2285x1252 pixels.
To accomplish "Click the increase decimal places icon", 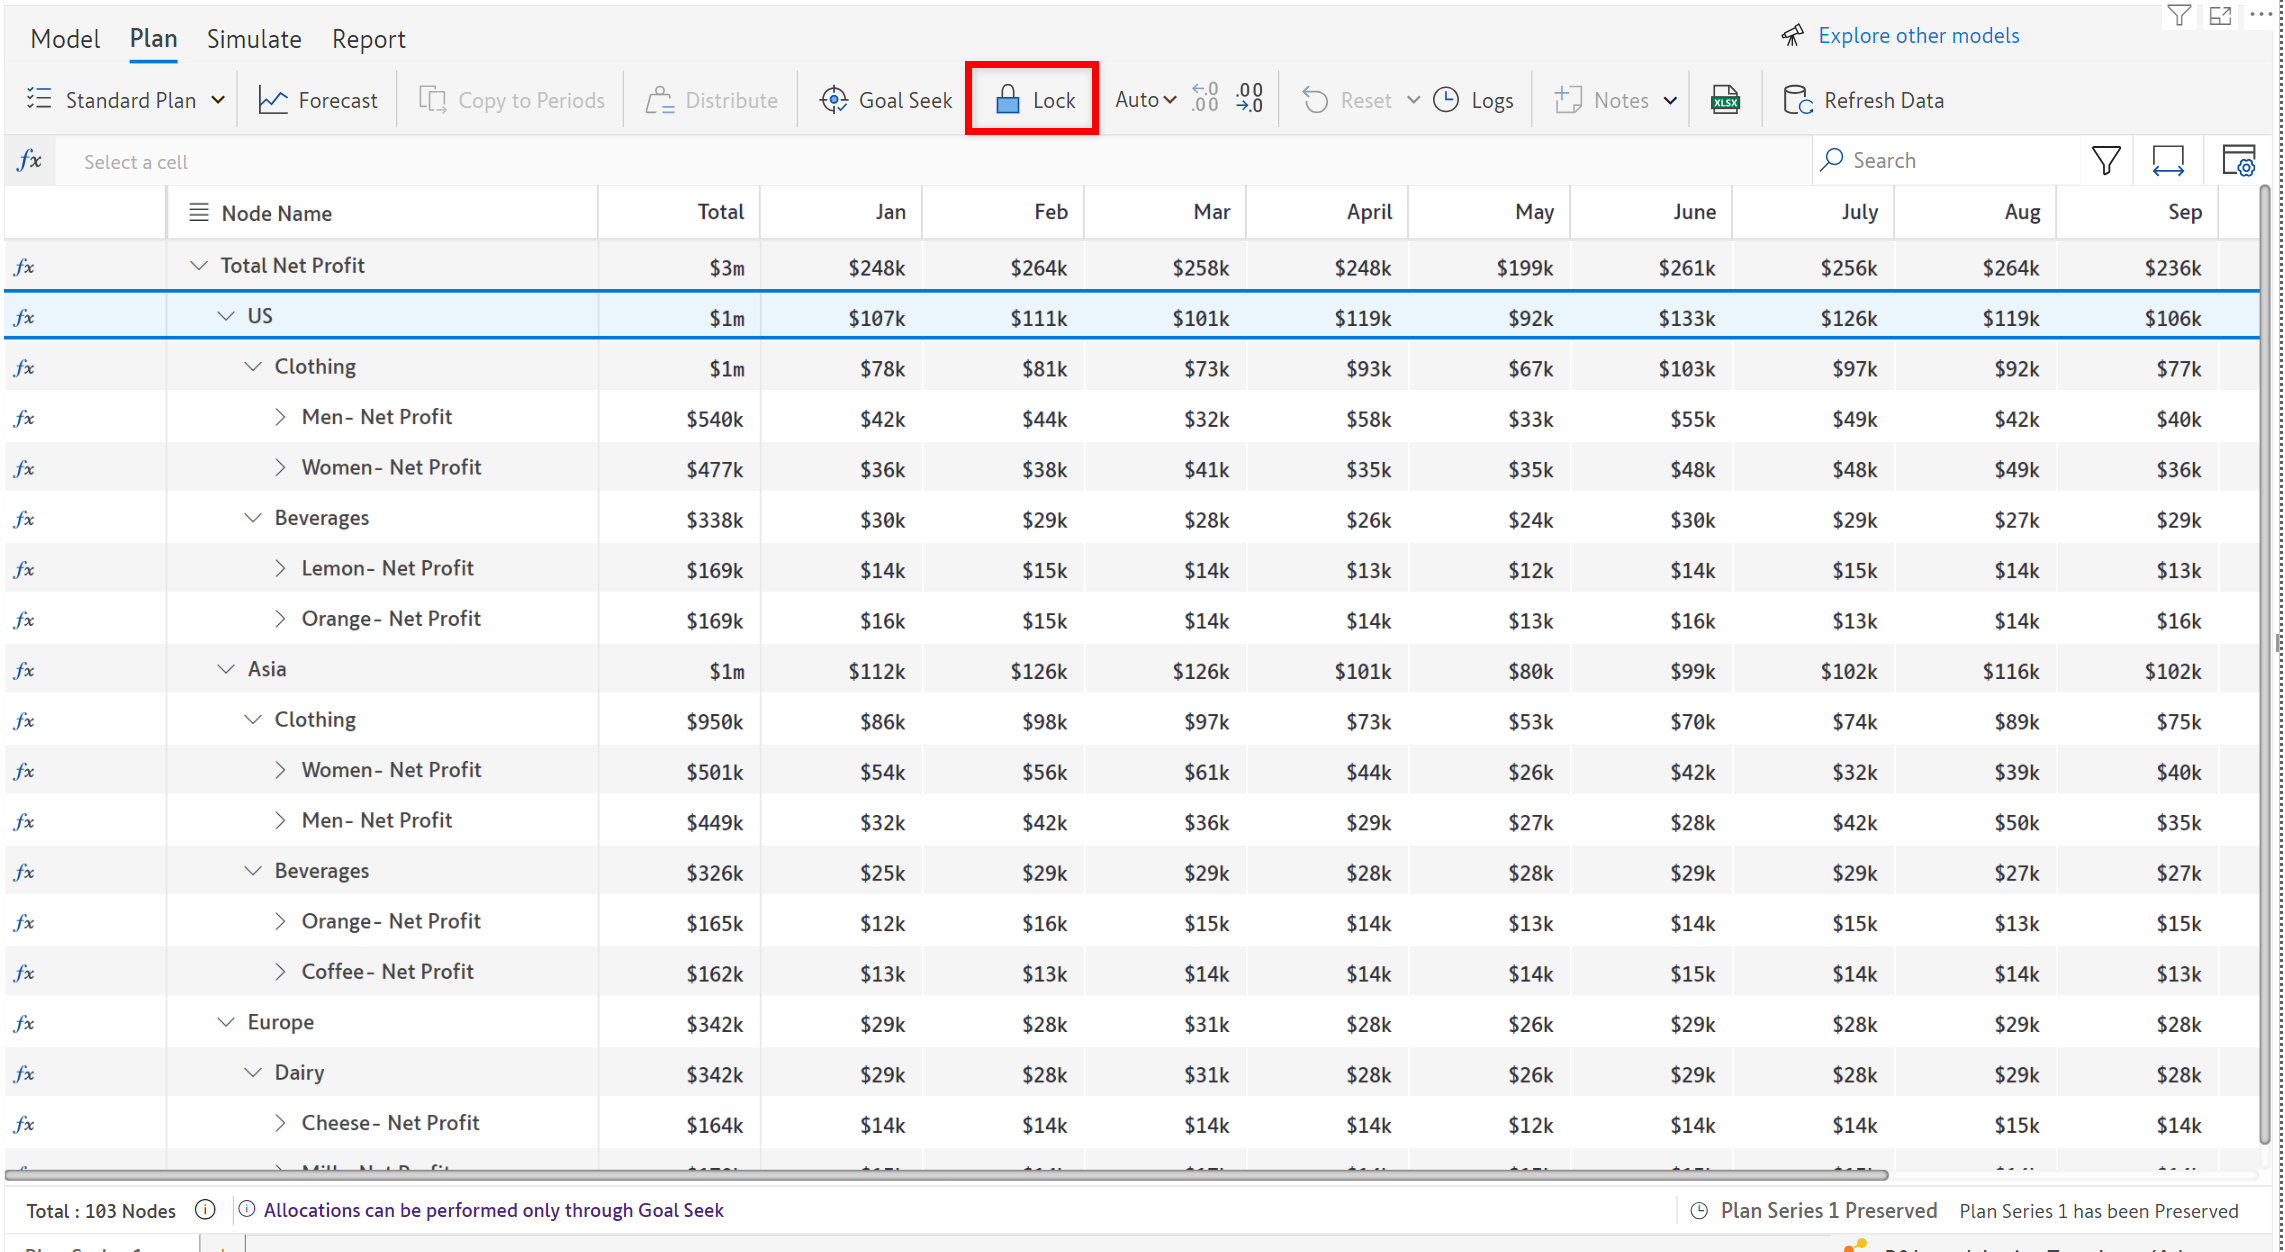I will 1205,98.
